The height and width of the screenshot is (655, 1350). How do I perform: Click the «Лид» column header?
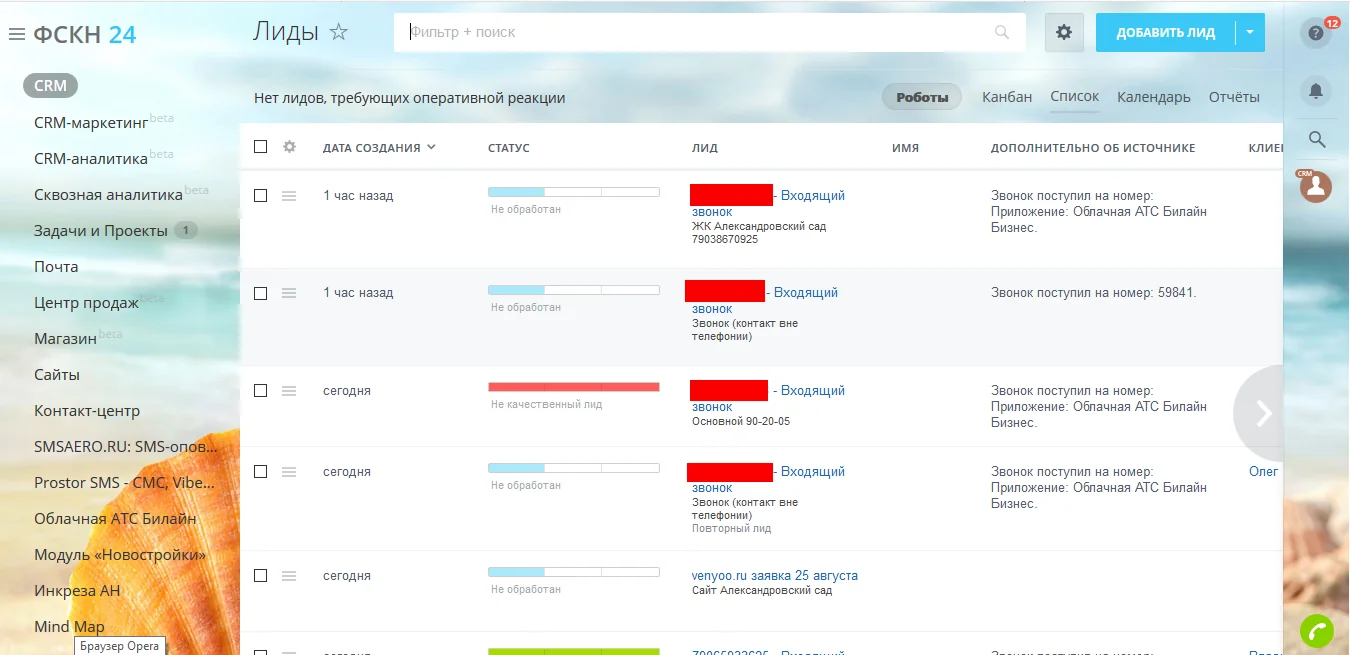705,147
